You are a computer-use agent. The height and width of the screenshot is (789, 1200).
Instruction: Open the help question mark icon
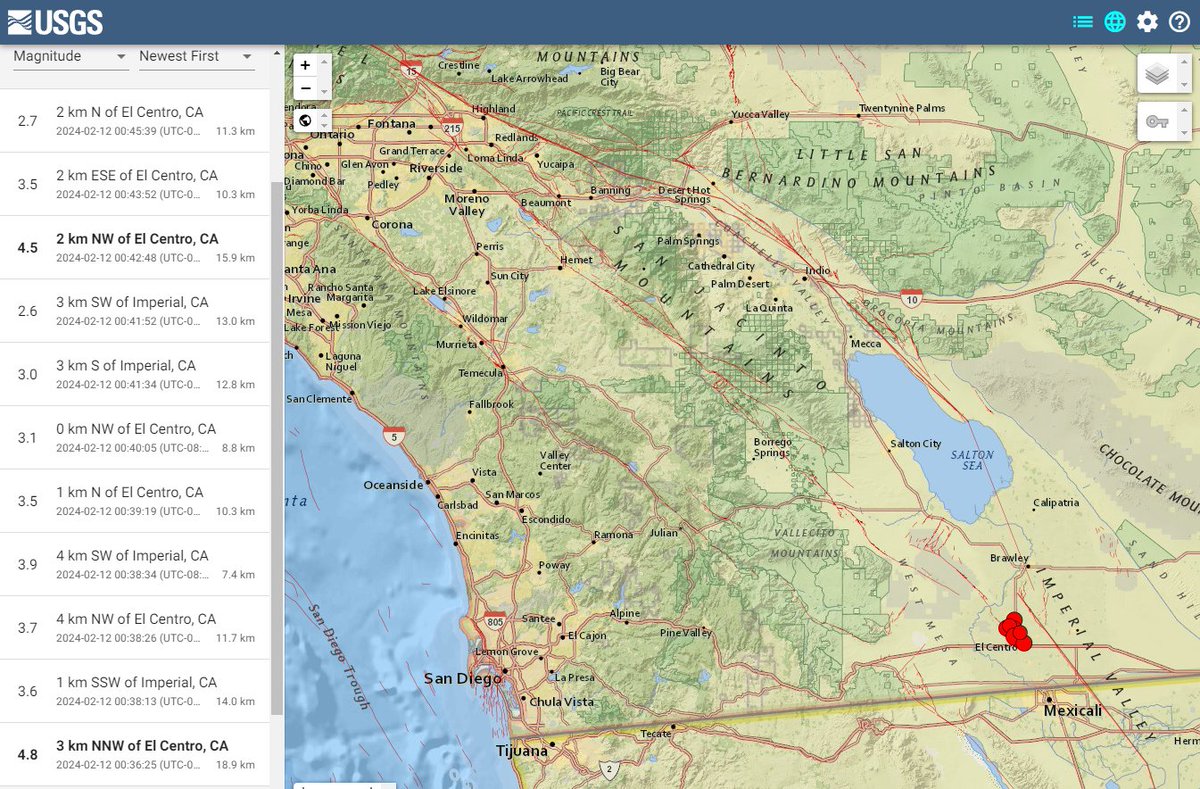pos(1178,20)
